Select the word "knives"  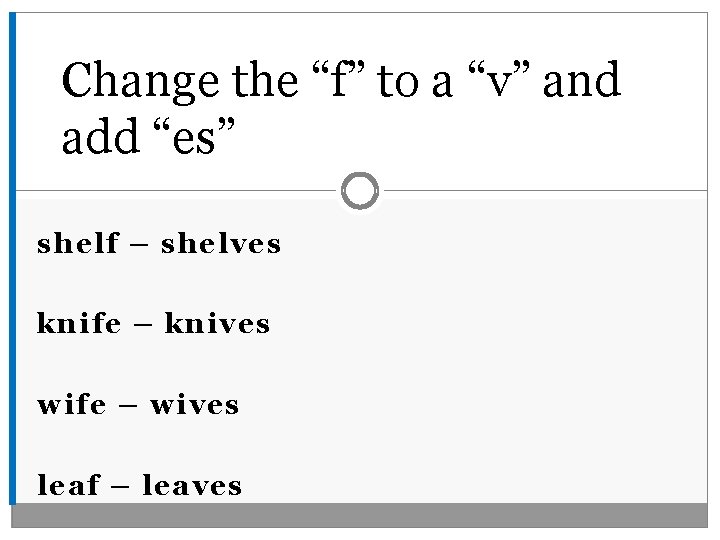tap(217, 323)
